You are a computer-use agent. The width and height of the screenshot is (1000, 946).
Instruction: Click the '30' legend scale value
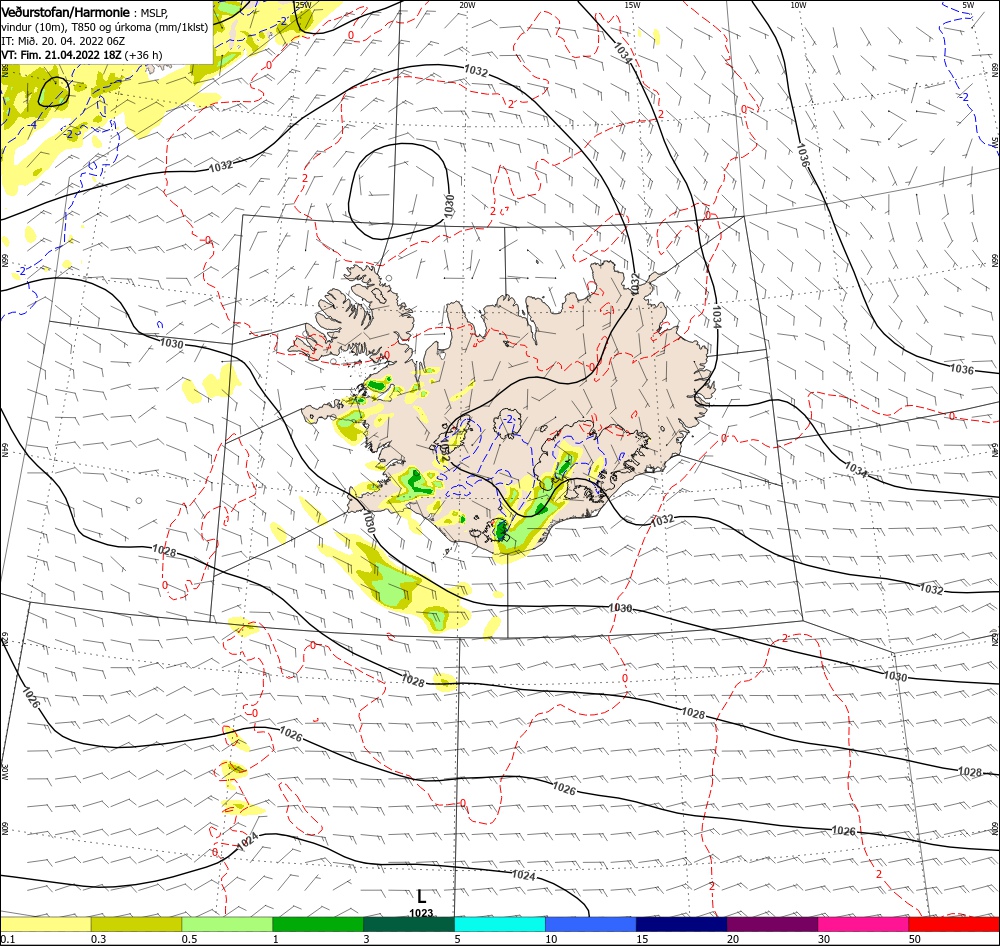(x=824, y=939)
